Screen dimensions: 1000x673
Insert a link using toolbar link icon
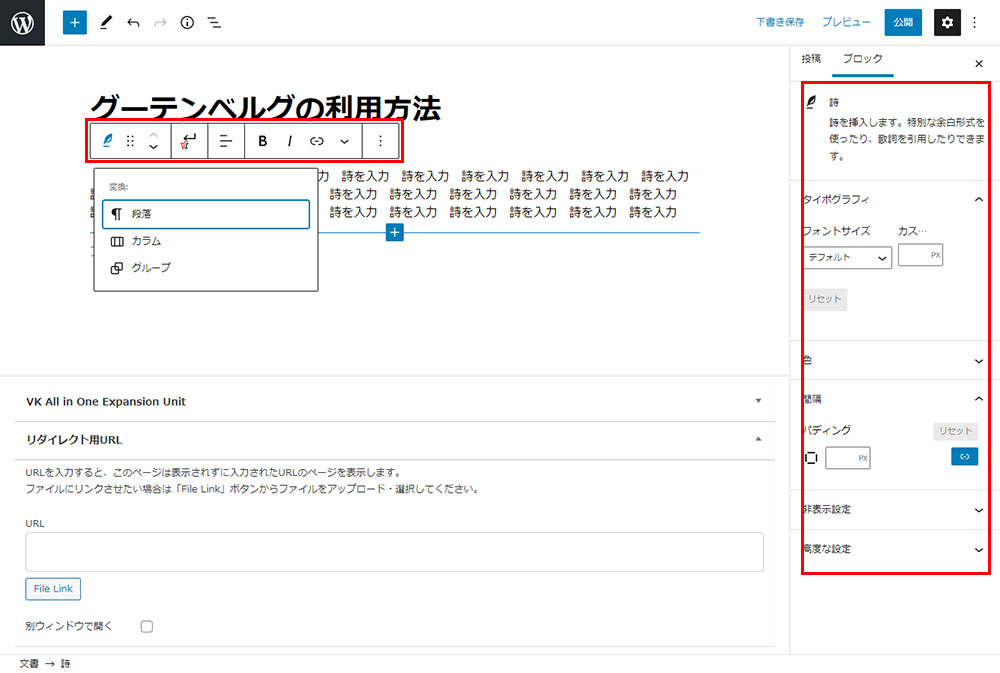[317, 141]
